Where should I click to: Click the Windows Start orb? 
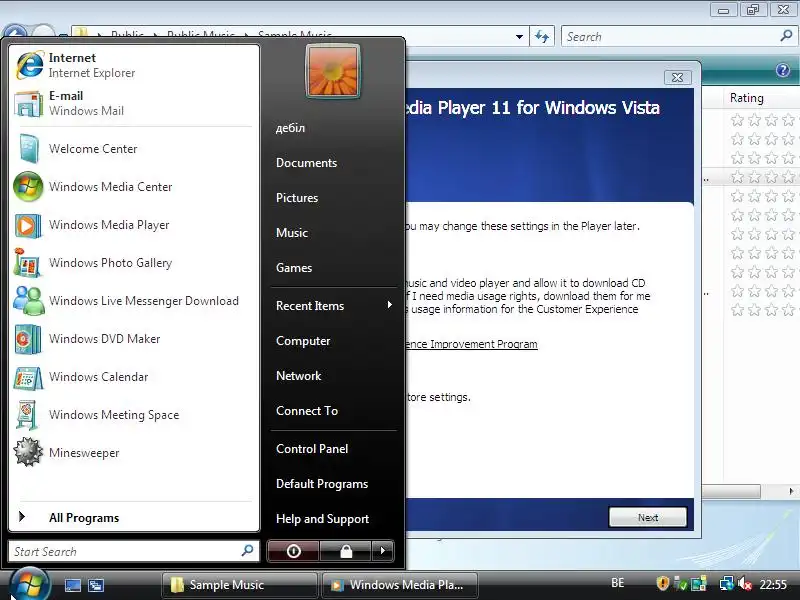tap(29, 585)
